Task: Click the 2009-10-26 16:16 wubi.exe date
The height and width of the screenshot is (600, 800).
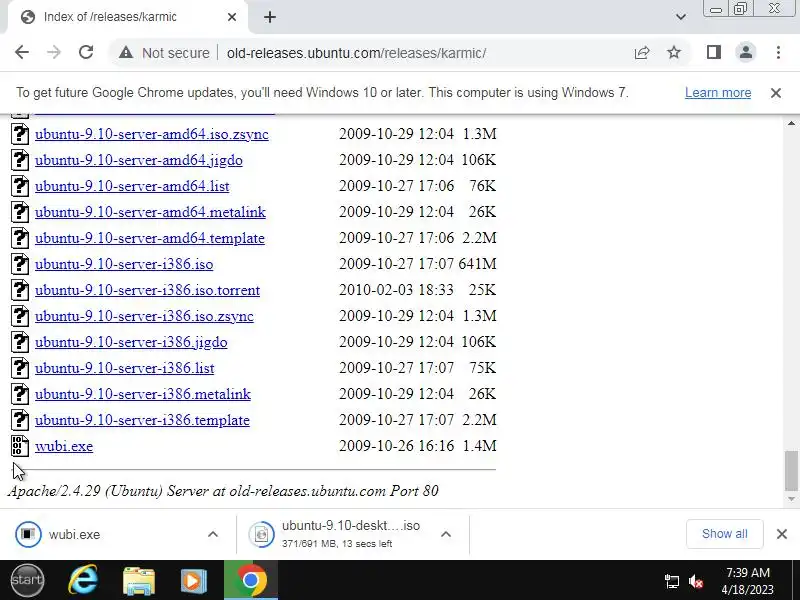Action: (x=396, y=446)
